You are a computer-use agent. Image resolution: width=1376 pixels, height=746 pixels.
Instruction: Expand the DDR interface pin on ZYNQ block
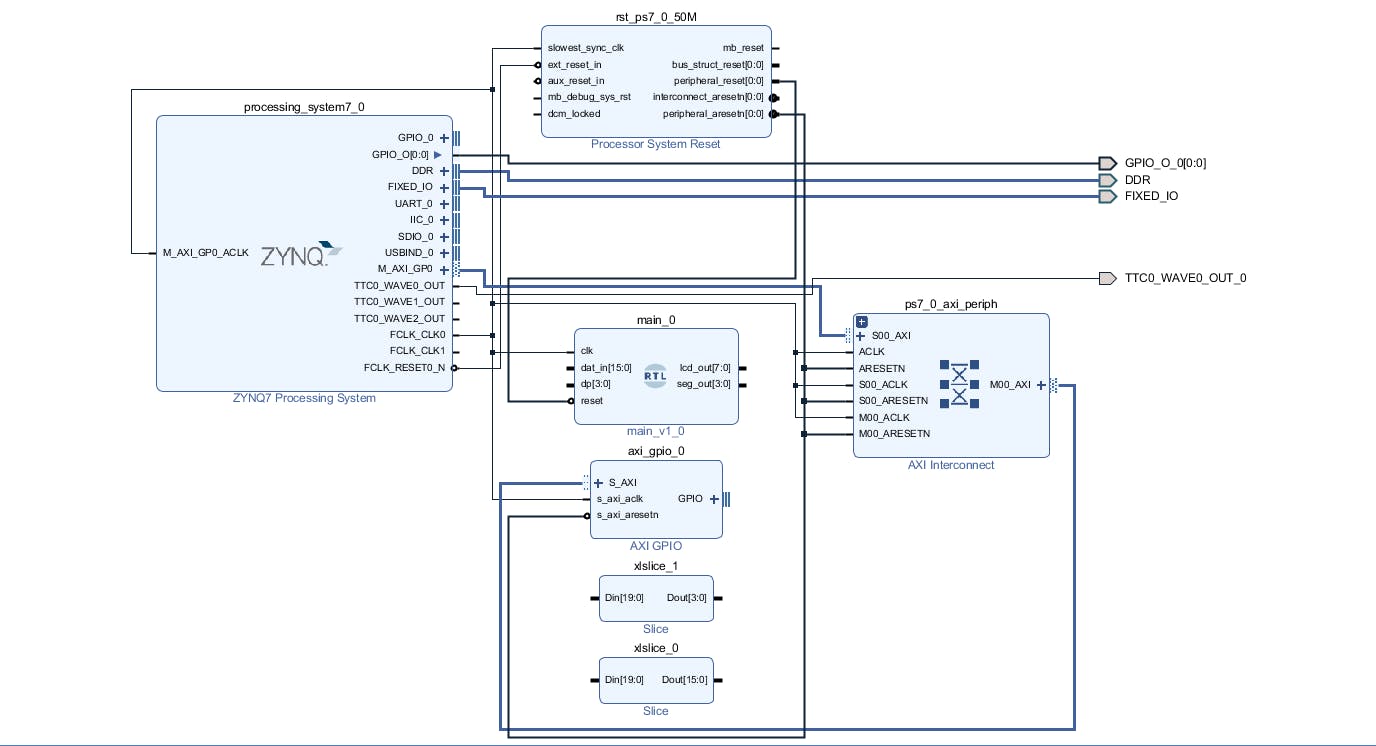click(x=444, y=171)
